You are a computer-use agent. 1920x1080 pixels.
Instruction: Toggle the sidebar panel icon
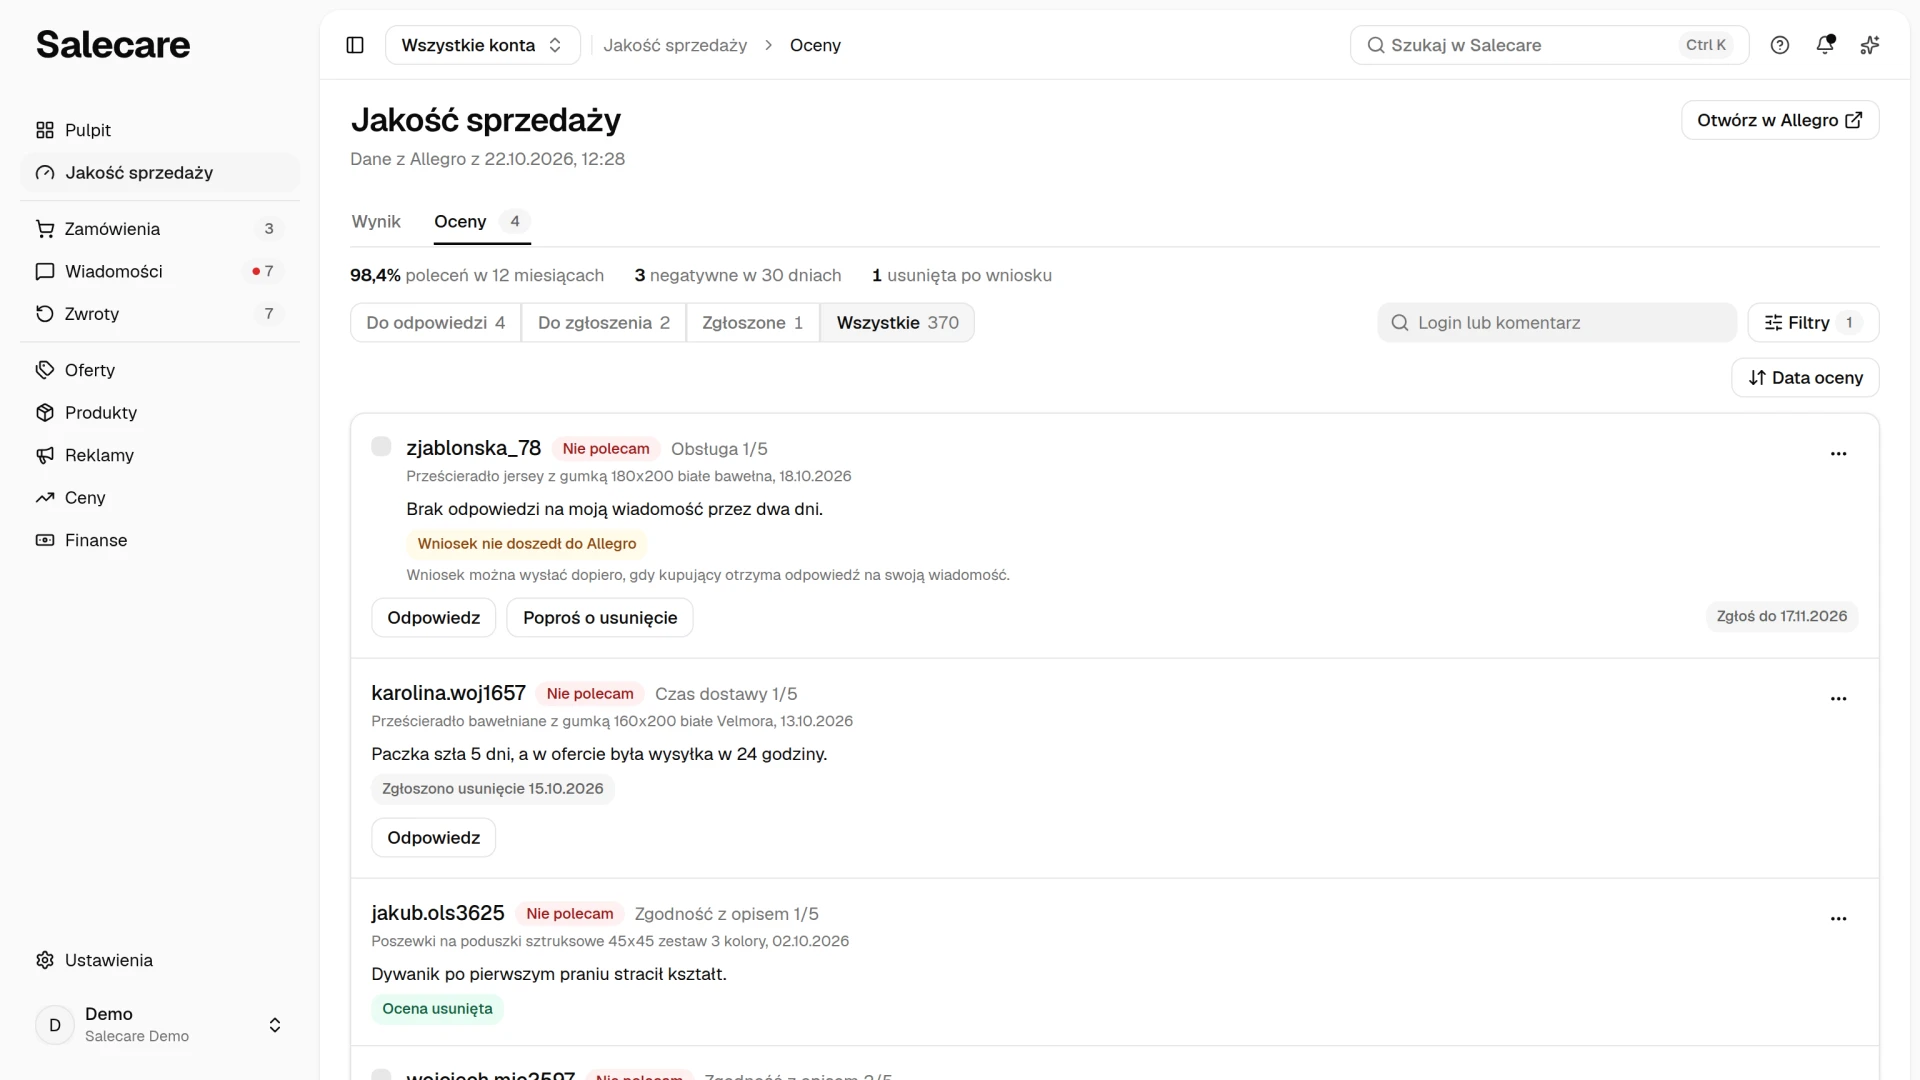(355, 45)
